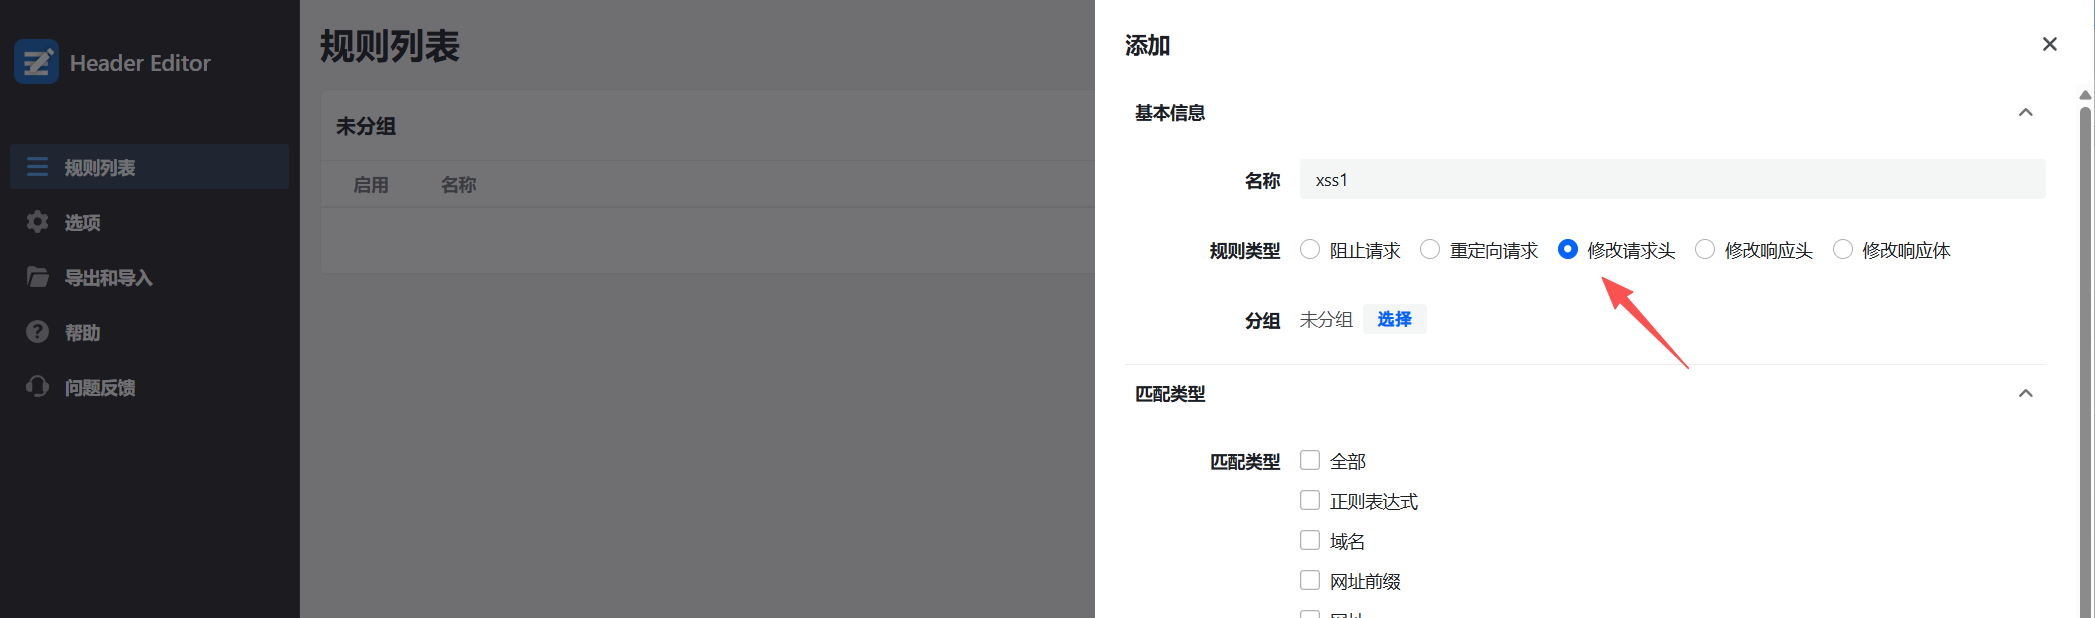This screenshot has width=2095, height=618.
Task: Close the 添加 panel with X
Action: tap(2049, 44)
